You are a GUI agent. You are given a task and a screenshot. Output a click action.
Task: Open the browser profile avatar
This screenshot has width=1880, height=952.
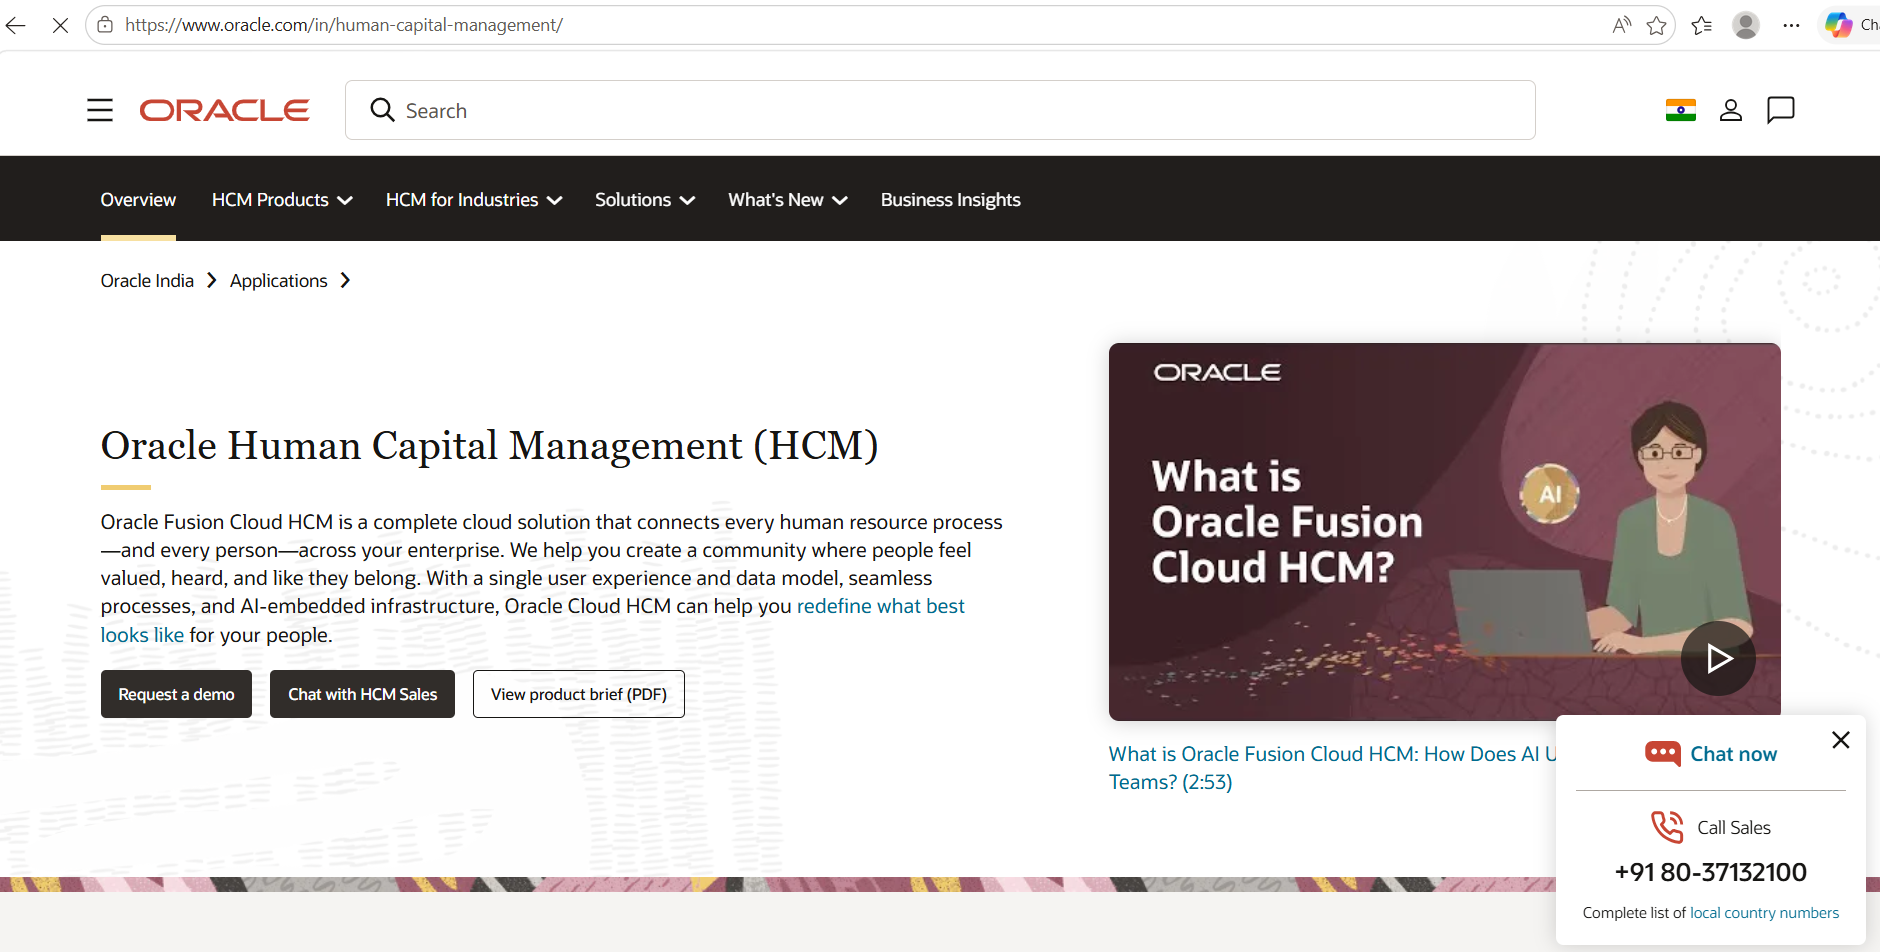1746,25
